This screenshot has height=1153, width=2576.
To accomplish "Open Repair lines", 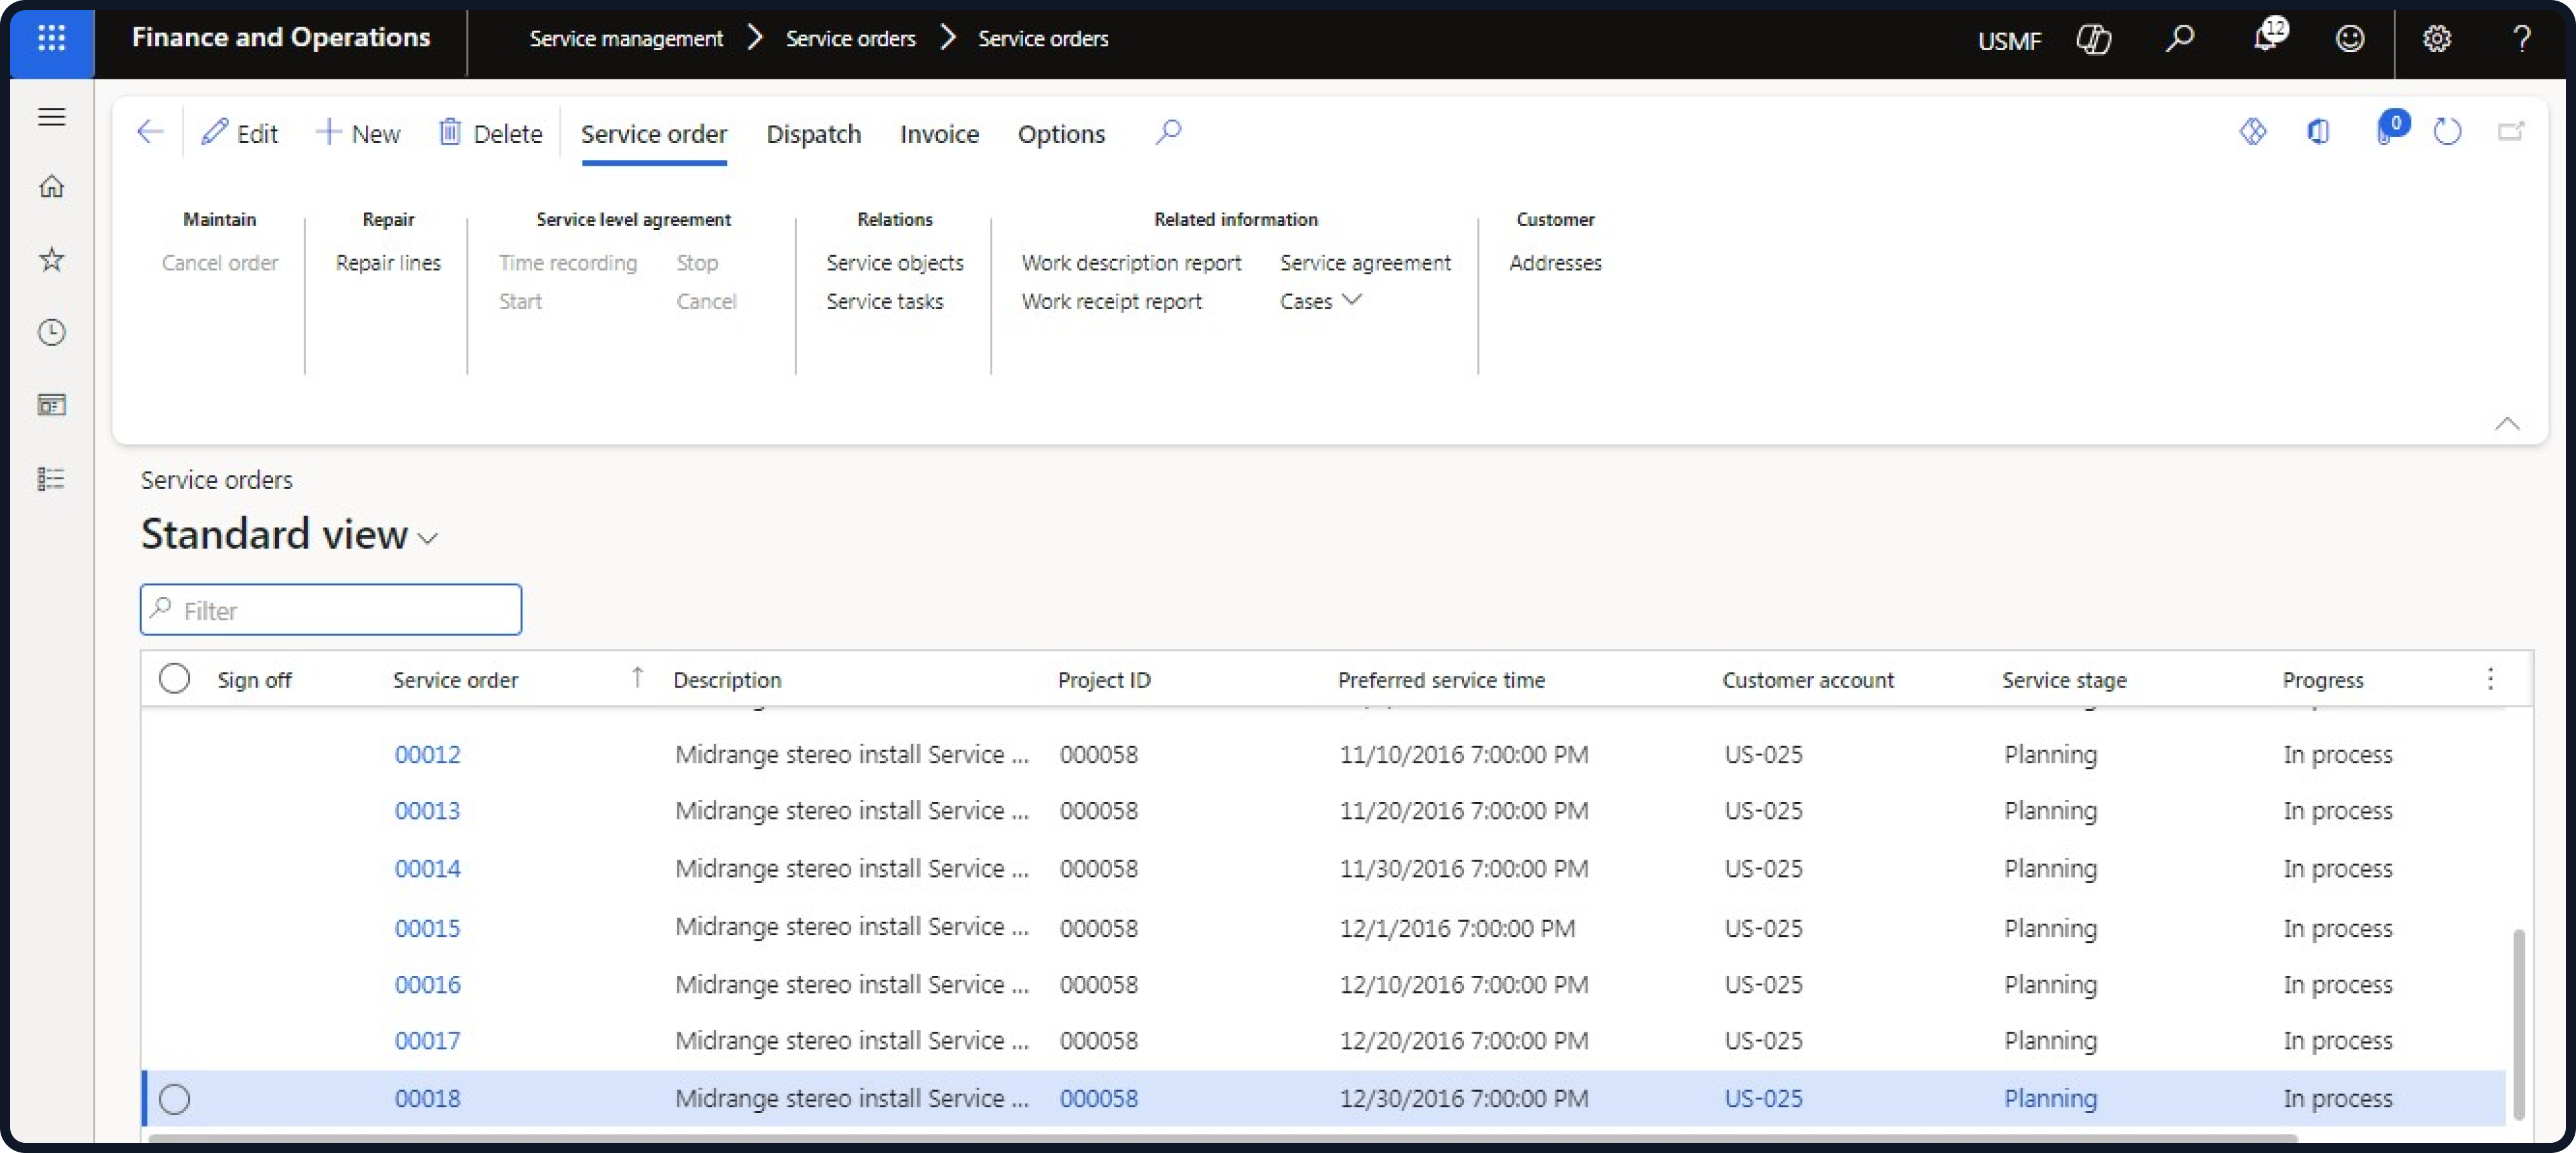I will click(x=388, y=262).
